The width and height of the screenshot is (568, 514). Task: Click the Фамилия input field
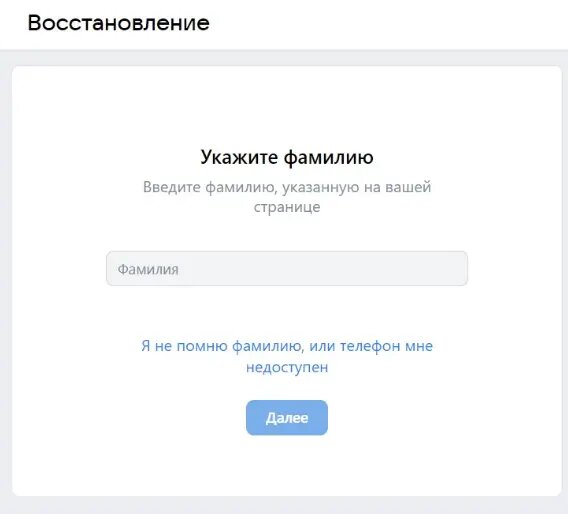(287, 268)
